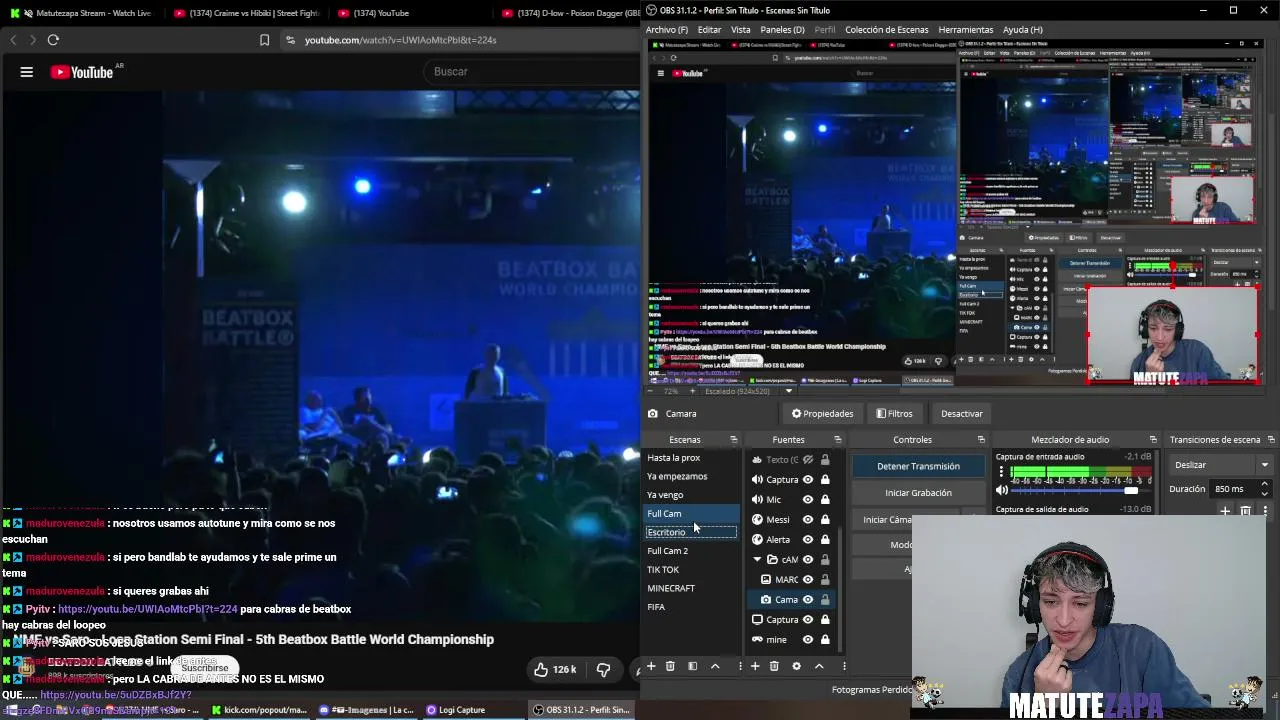Screen dimensions: 1280x720
Task: Click Detener Transmisión button
Action: pos(918,466)
